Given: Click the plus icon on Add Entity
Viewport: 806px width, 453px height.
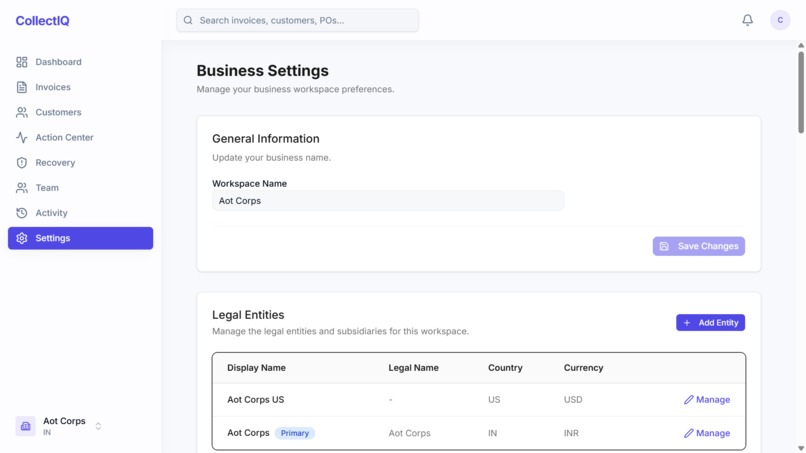Looking at the screenshot, I should (687, 323).
